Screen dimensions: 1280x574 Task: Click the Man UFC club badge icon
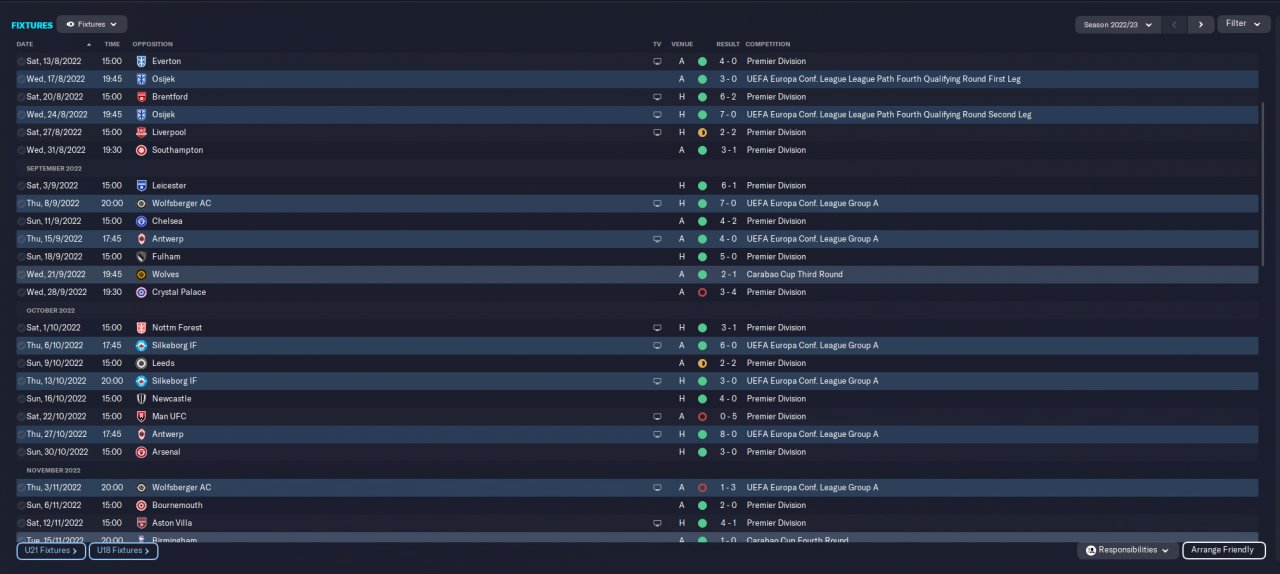tap(141, 416)
